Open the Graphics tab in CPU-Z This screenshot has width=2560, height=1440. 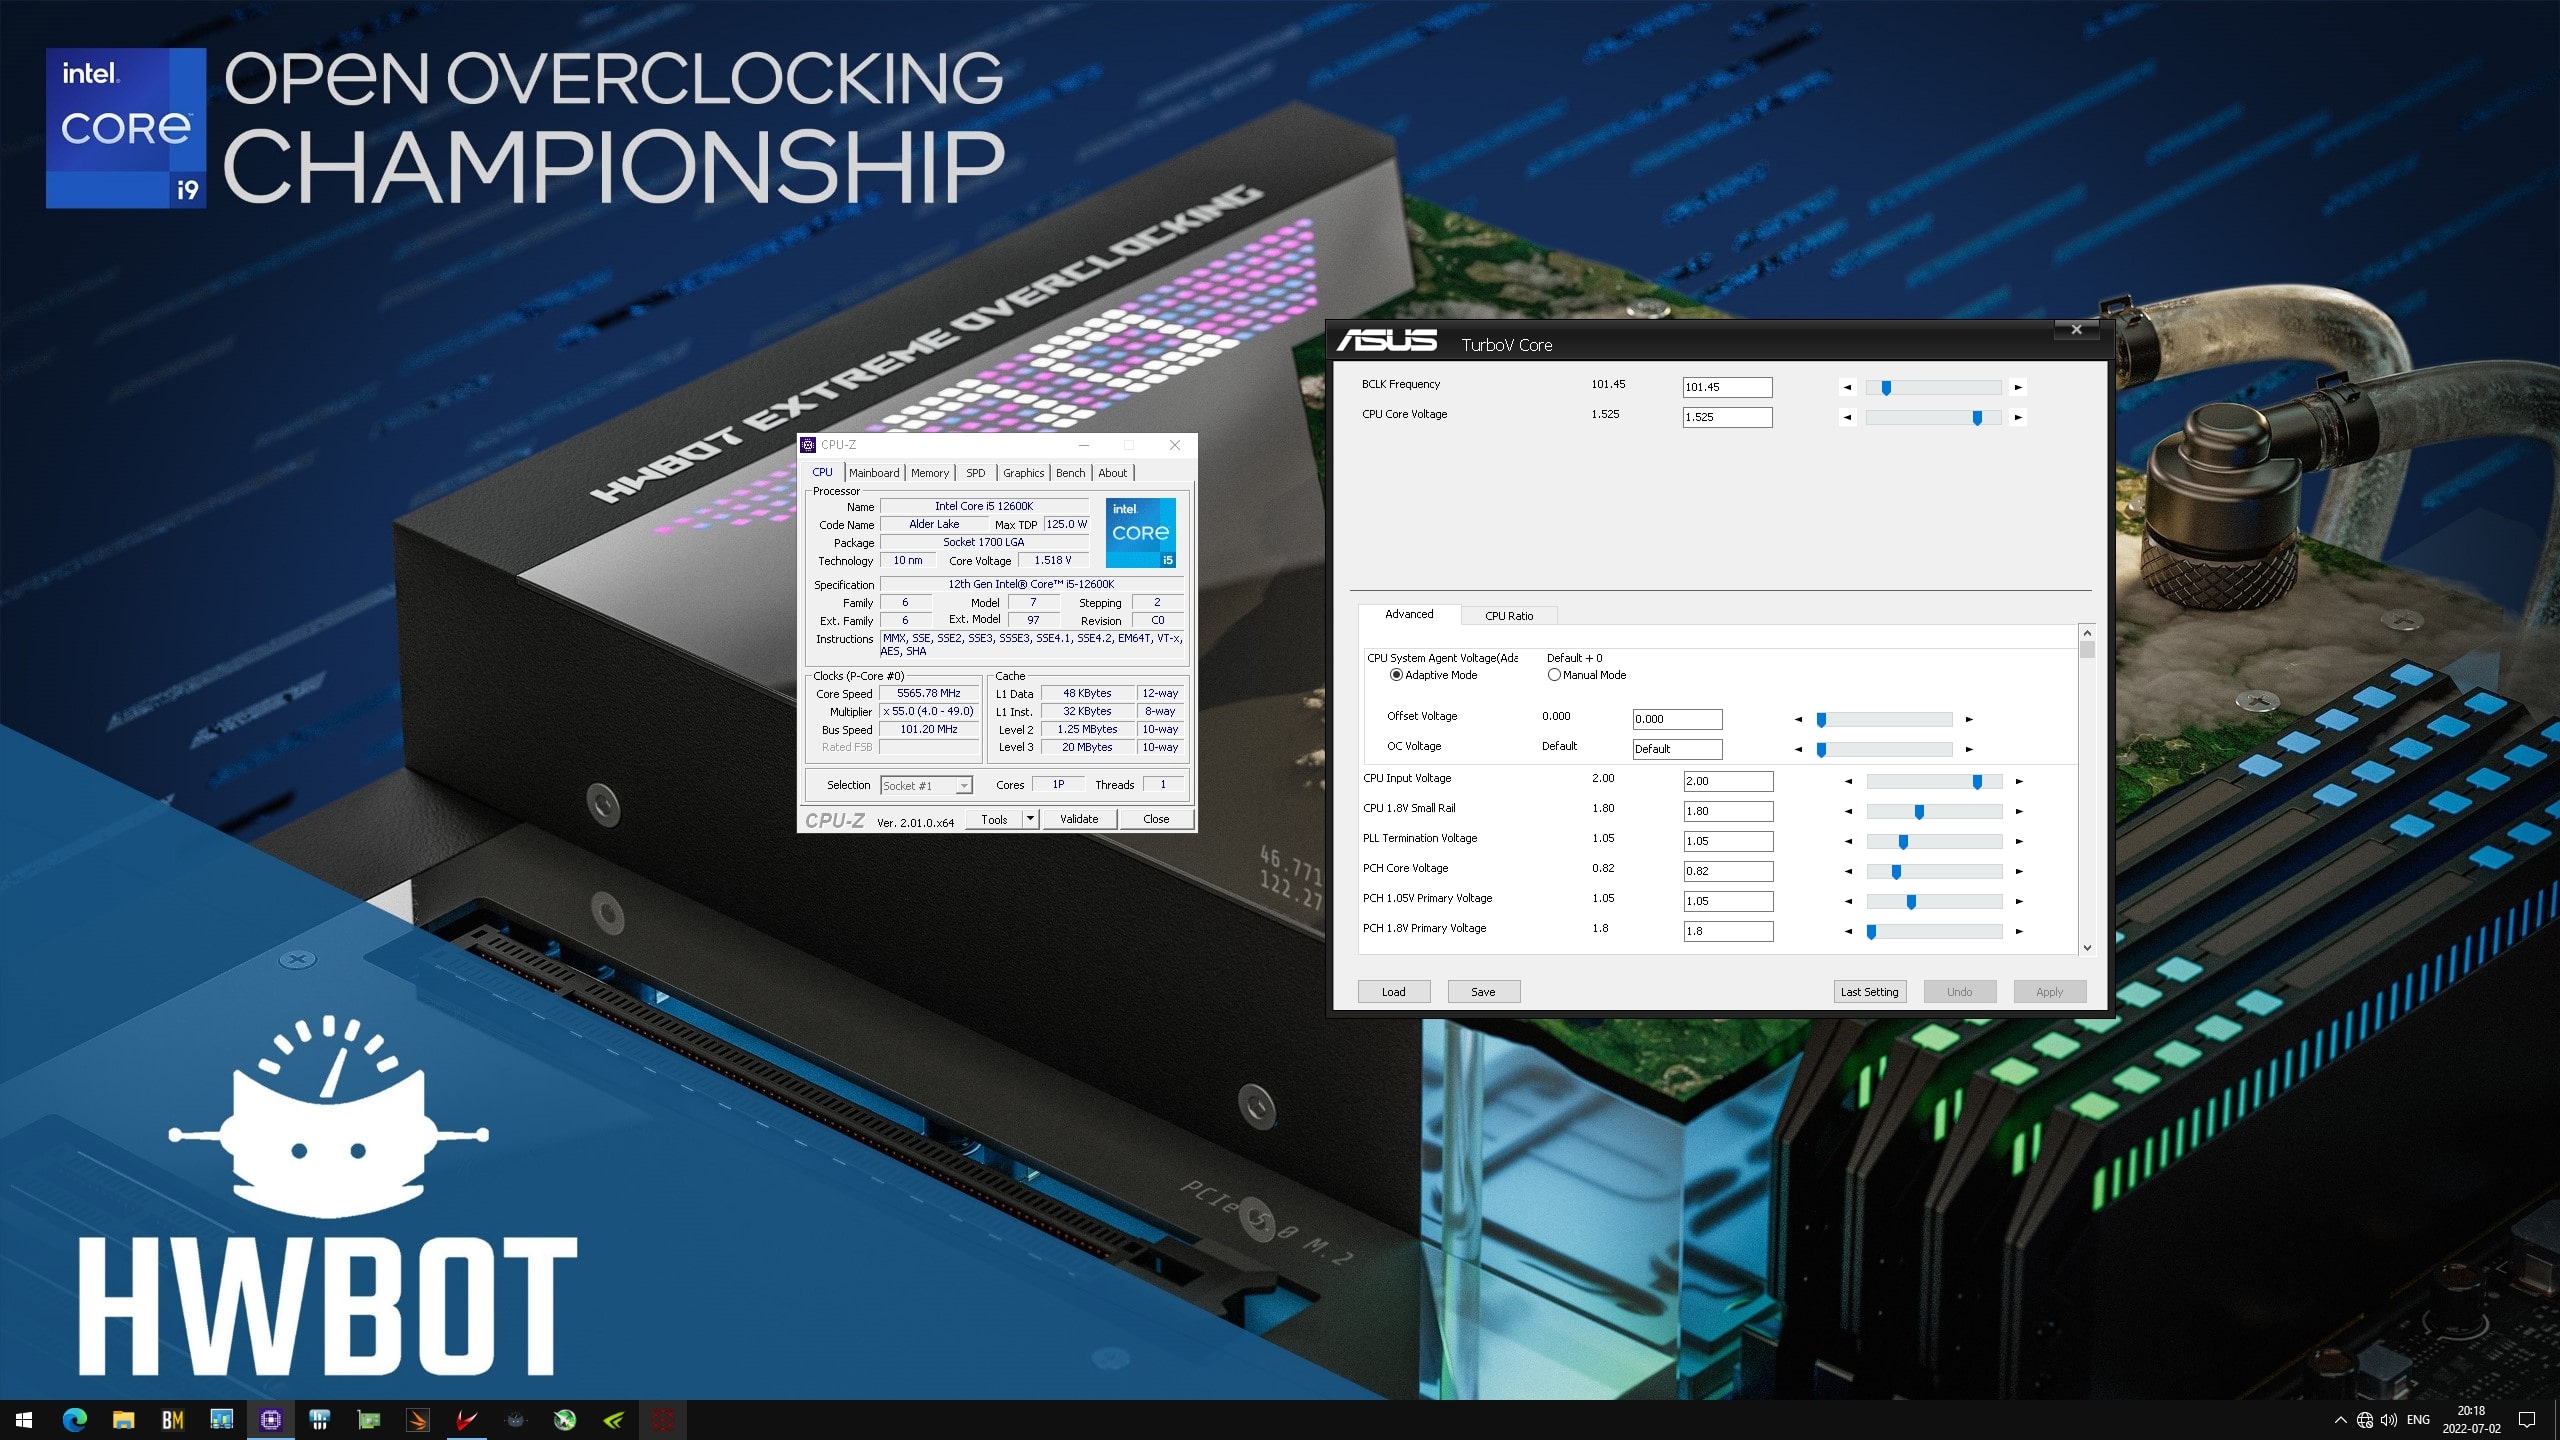(1024, 473)
